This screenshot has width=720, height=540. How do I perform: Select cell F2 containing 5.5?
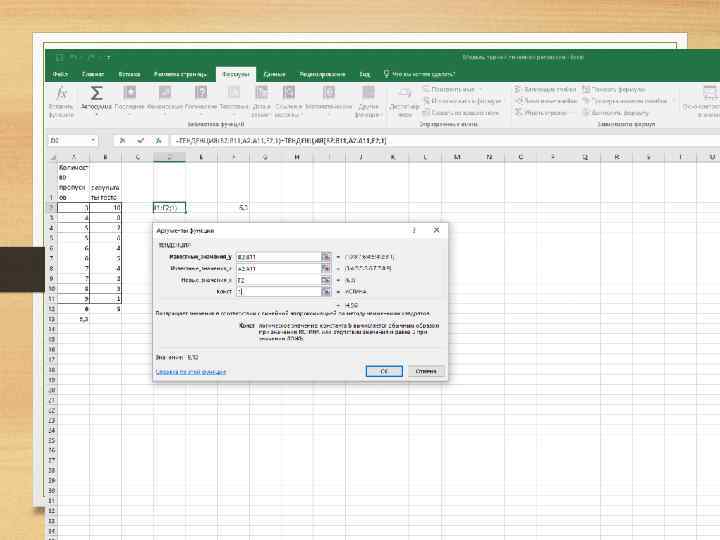233,208
